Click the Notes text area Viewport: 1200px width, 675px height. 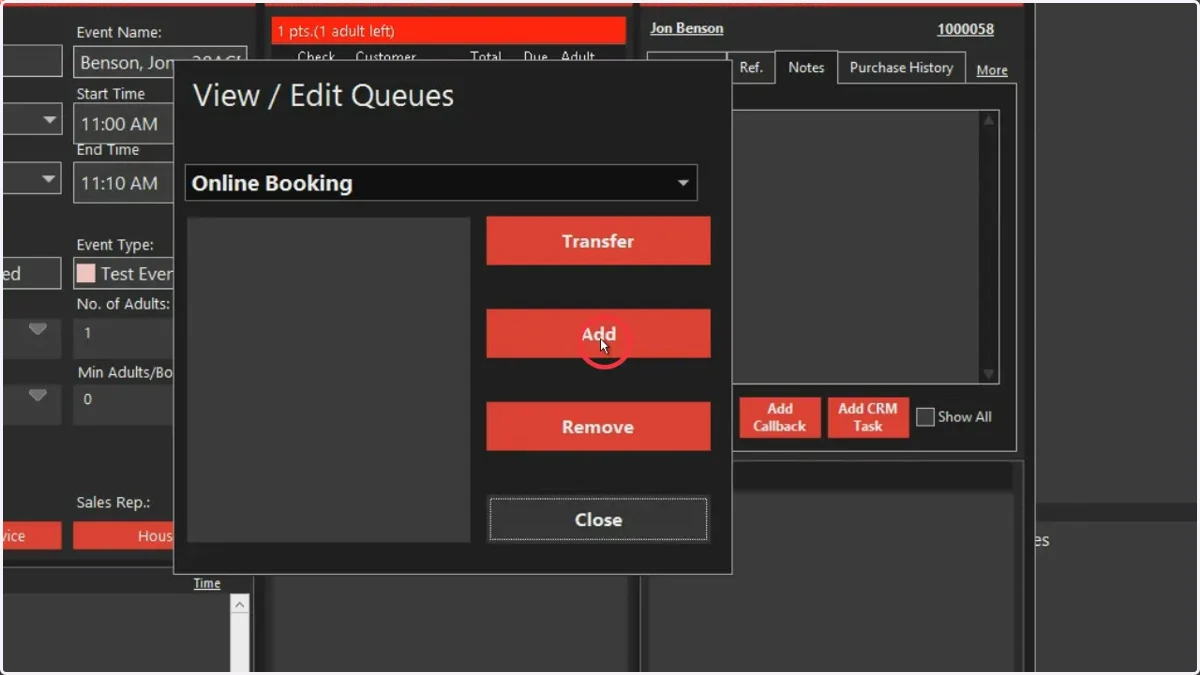click(x=856, y=247)
